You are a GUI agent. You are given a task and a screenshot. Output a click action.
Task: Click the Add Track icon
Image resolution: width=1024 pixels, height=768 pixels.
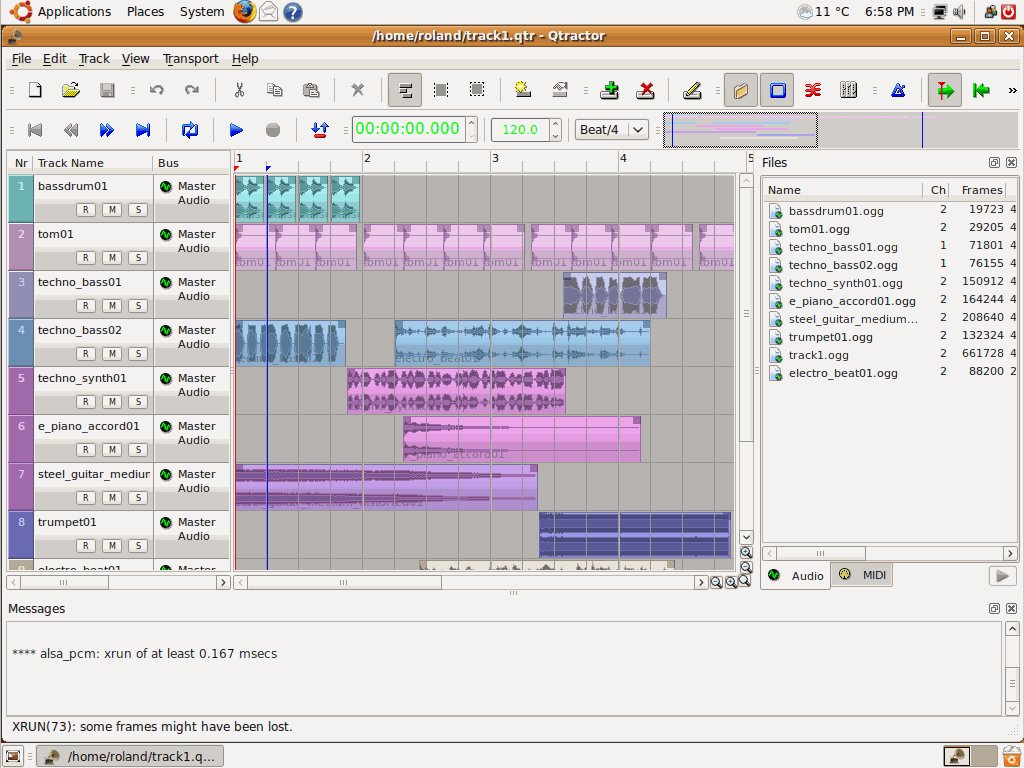click(x=609, y=90)
